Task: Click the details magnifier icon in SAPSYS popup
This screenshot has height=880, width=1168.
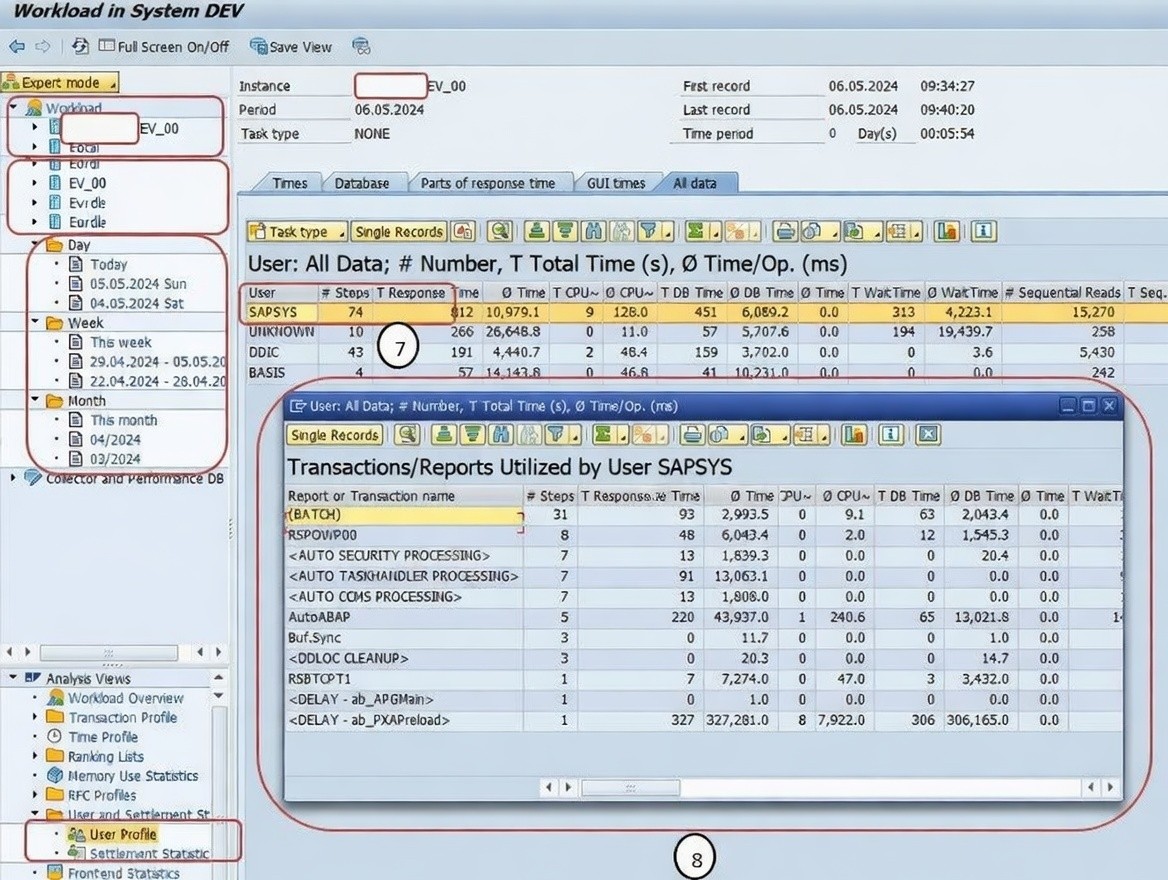Action: pos(406,435)
